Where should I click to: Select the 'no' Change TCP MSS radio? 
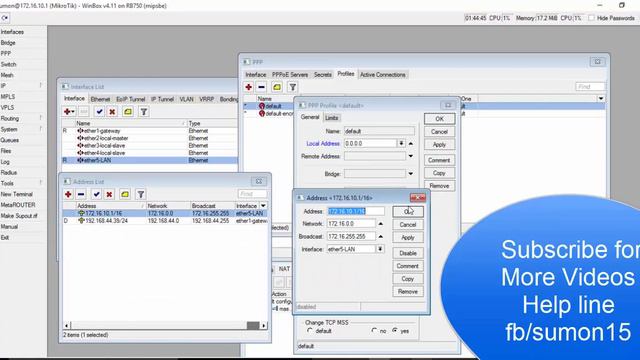(374, 330)
